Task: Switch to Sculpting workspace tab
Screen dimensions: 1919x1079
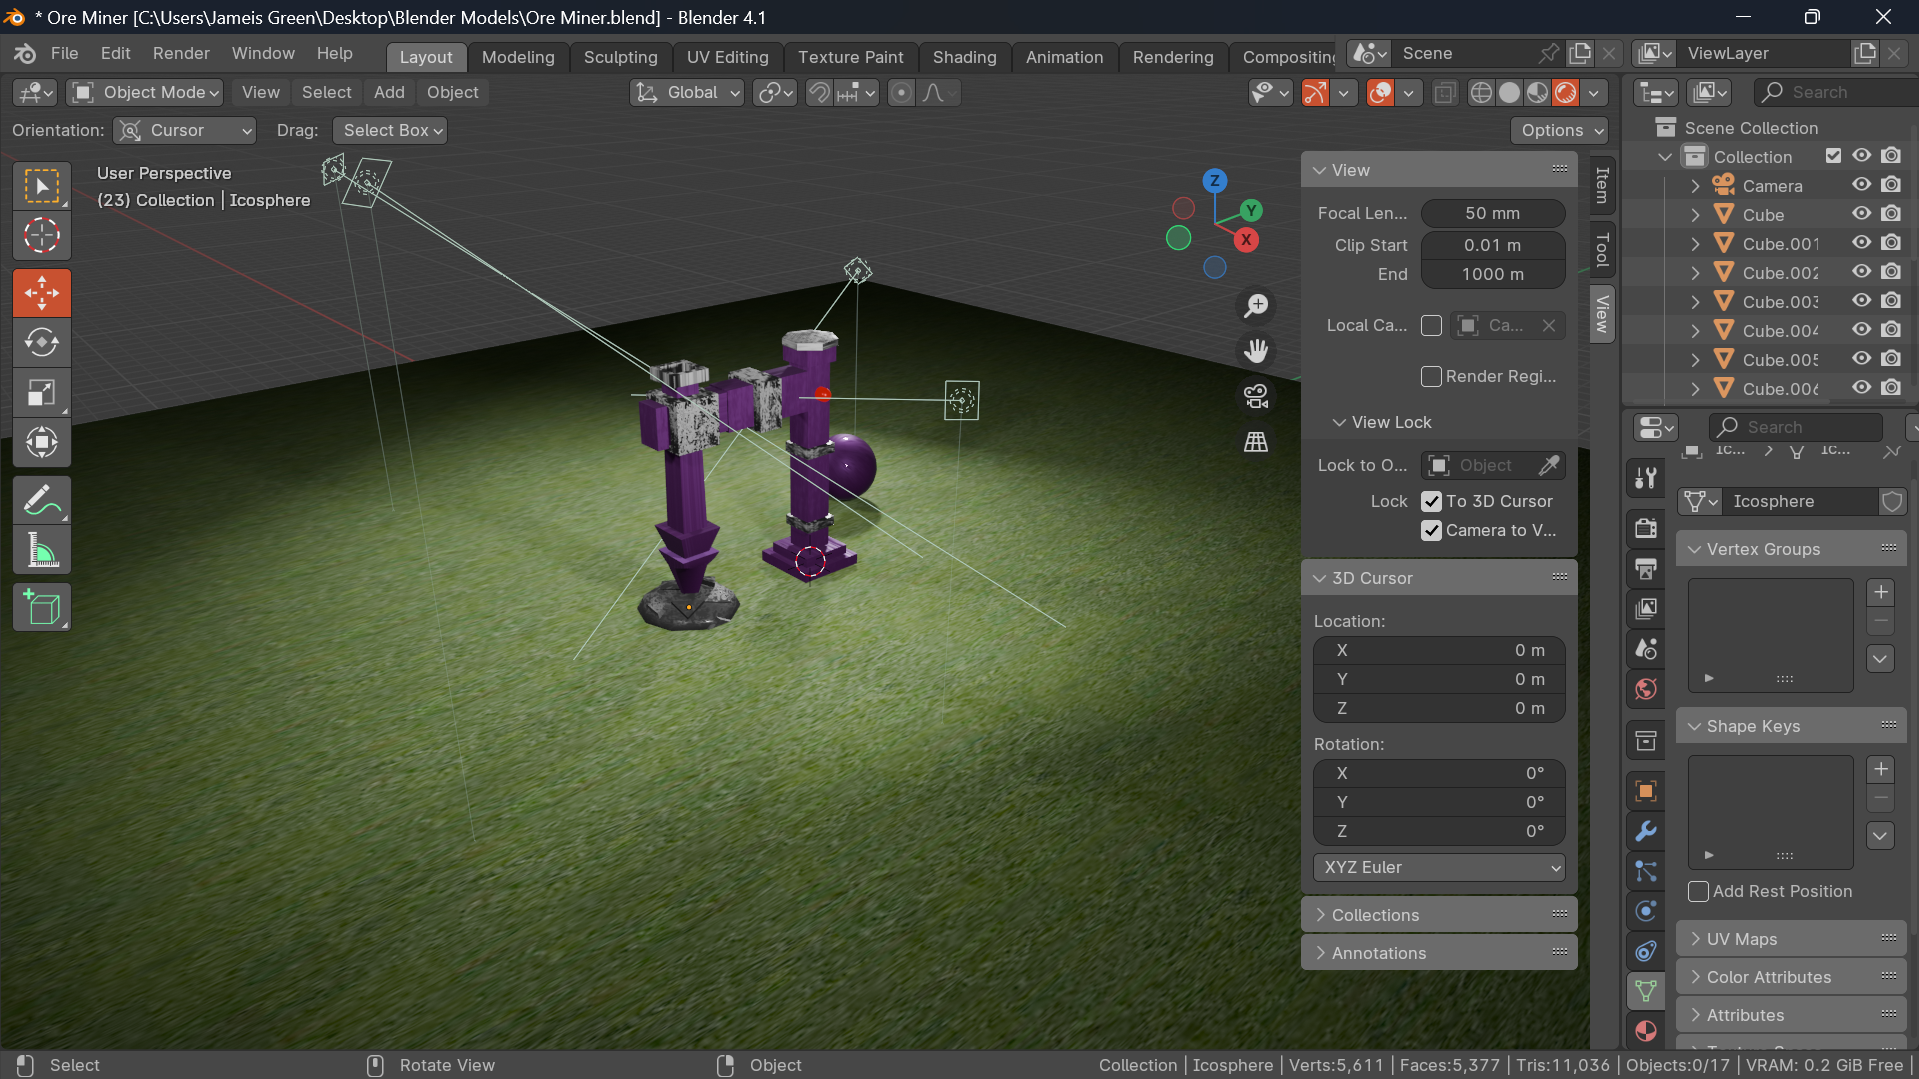Action: 620,57
